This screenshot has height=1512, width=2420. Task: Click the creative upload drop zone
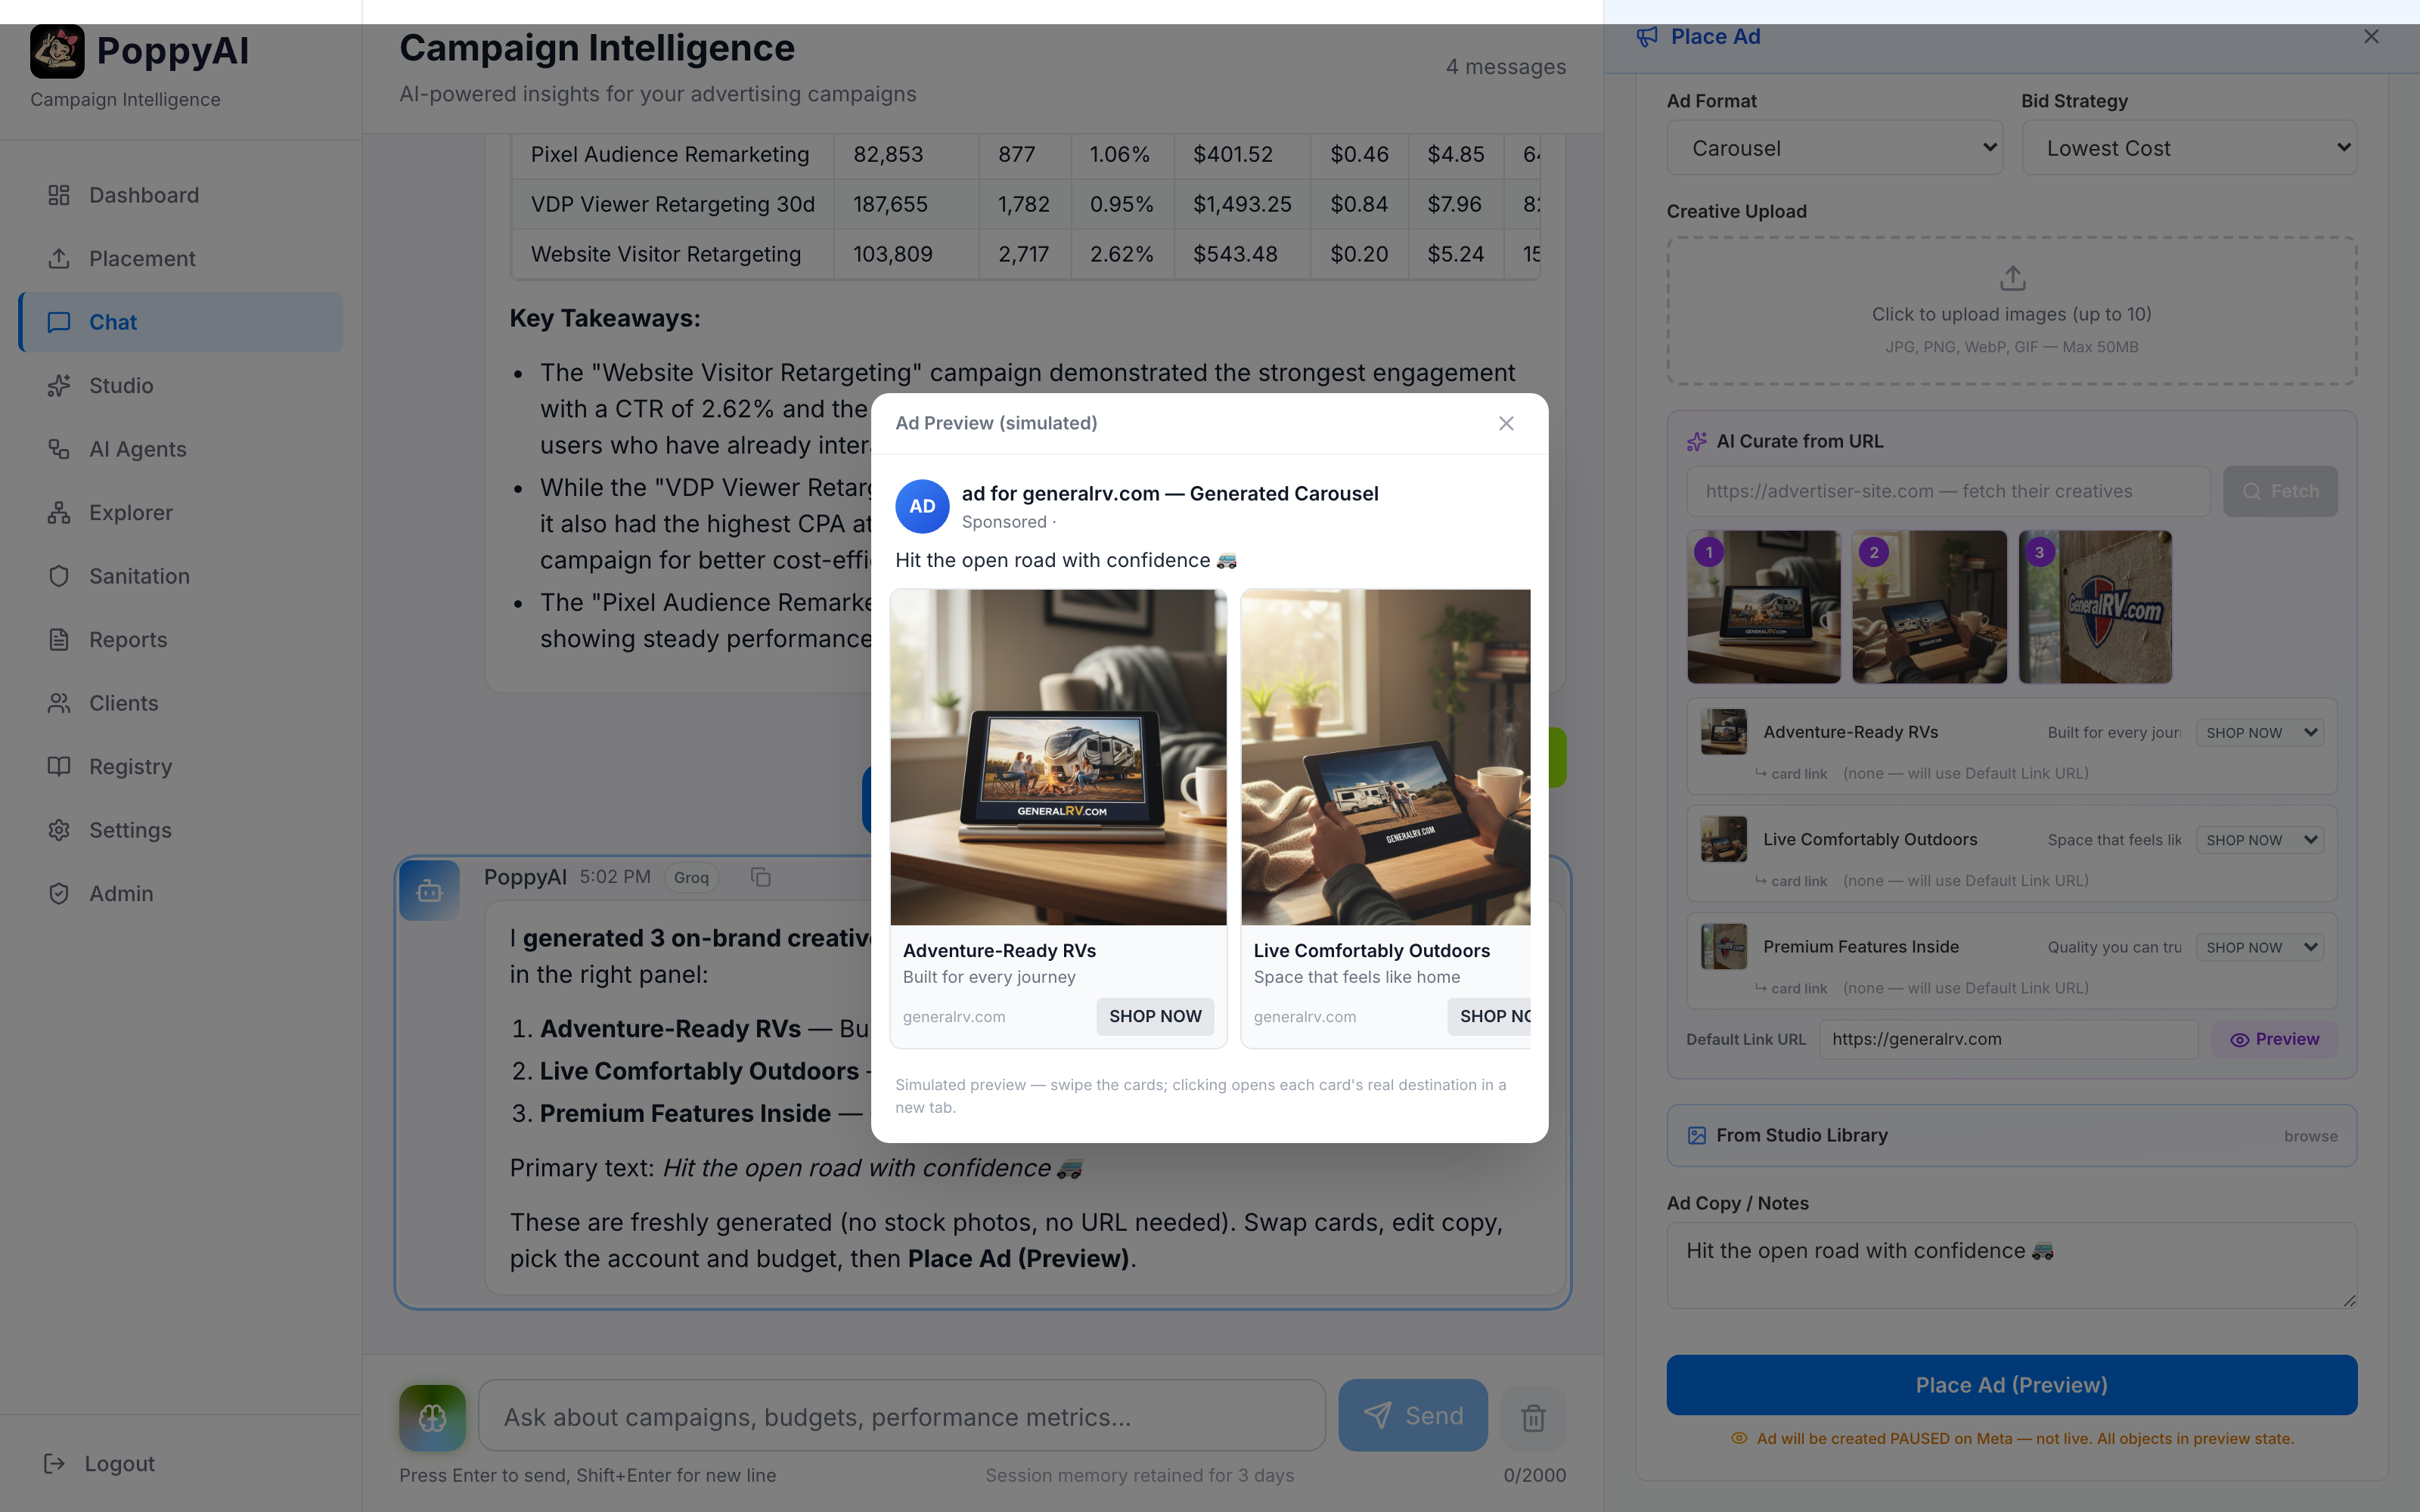coord(2011,311)
